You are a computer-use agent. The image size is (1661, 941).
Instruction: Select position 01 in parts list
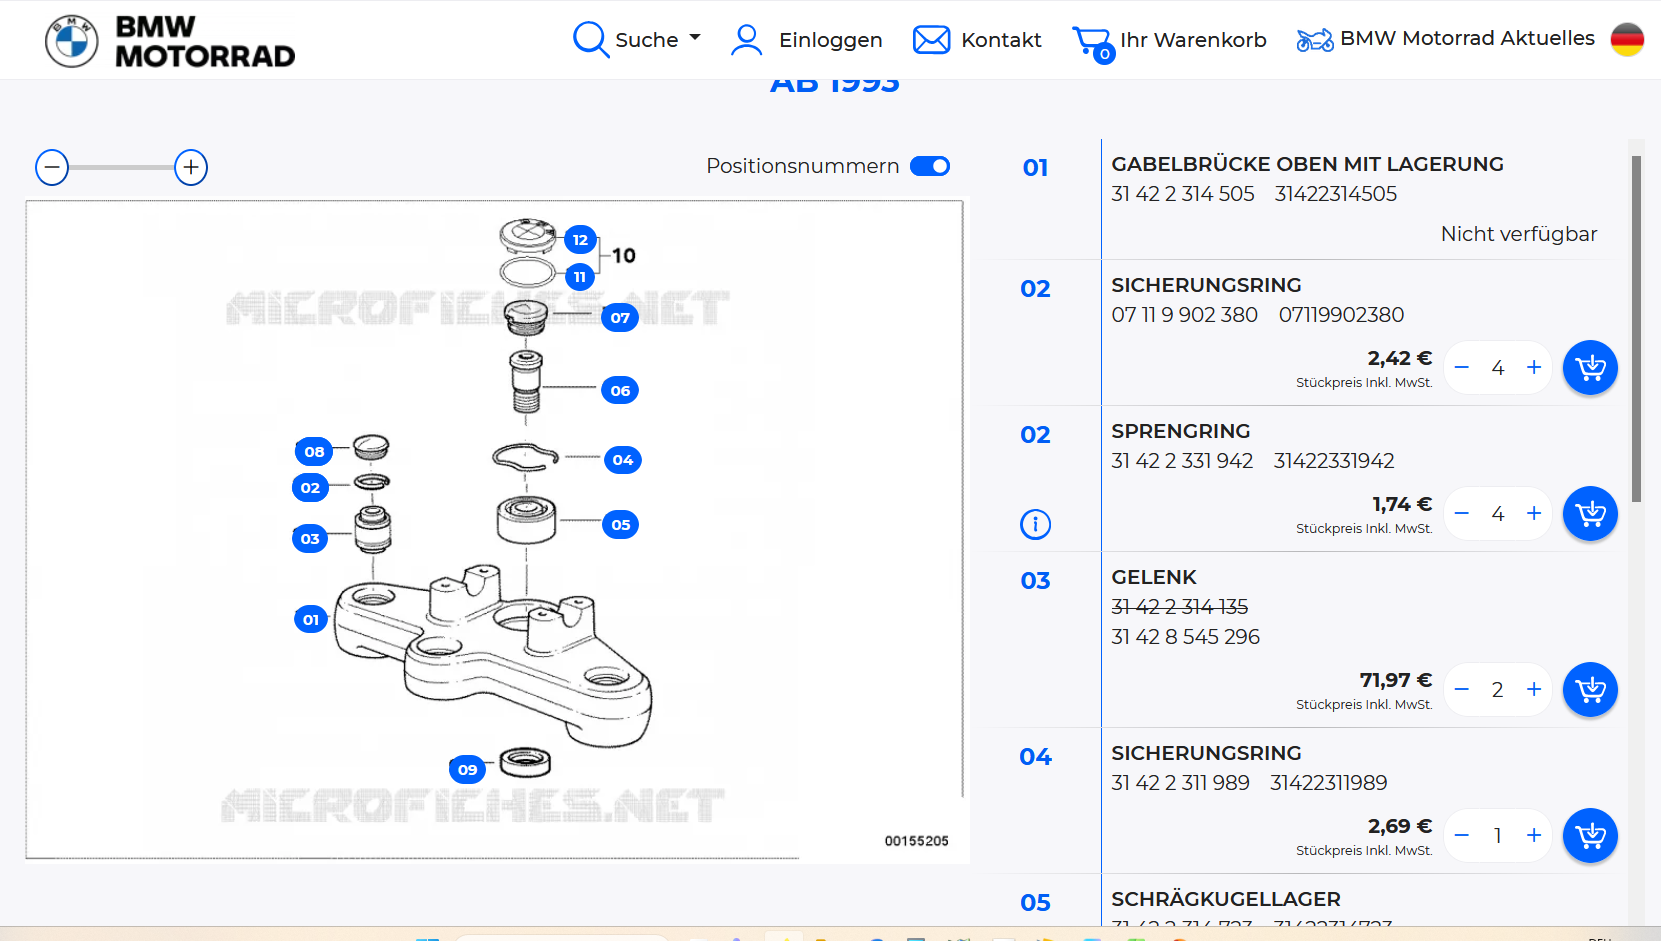[x=1035, y=168]
